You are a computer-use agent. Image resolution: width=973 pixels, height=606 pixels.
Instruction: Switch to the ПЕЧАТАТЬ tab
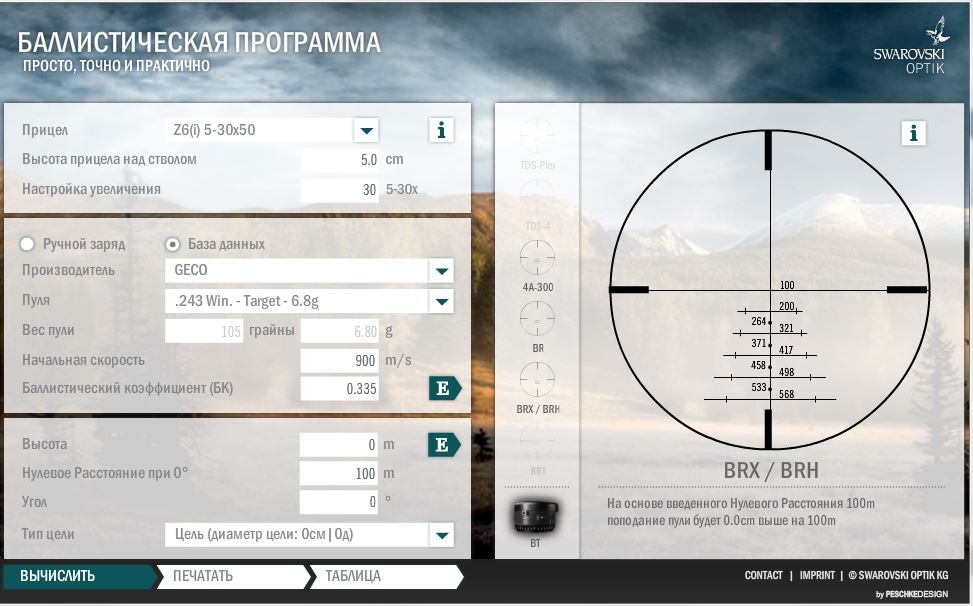pos(230,576)
